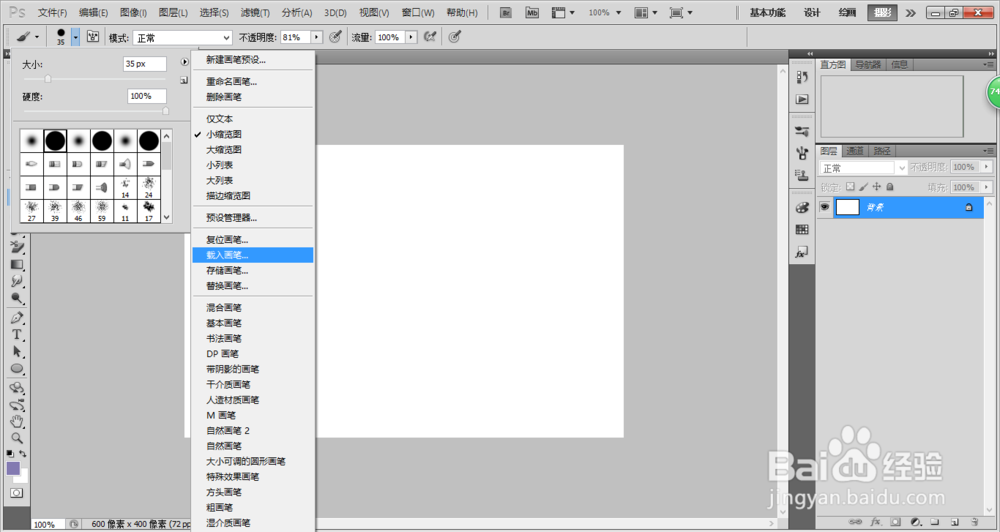This screenshot has width=1000, height=532.
Task: Select the Dodge tool
Action: pyautogui.click(x=17, y=298)
